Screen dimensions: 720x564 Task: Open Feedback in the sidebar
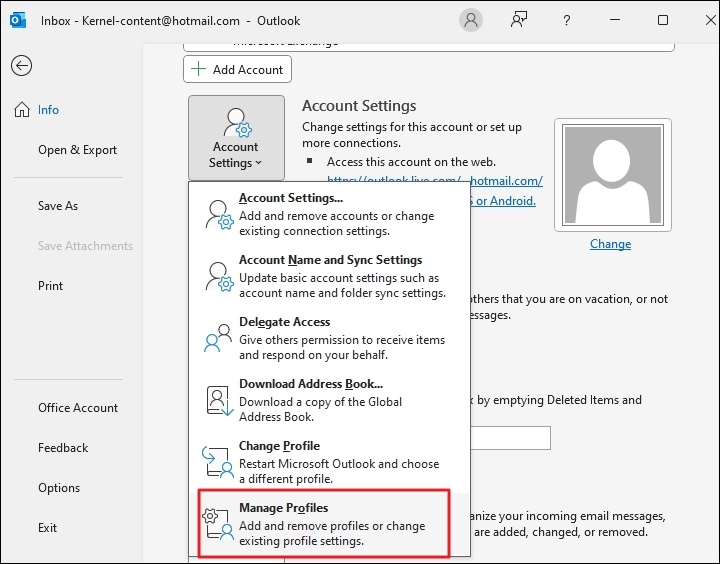pyautogui.click(x=63, y=448)
